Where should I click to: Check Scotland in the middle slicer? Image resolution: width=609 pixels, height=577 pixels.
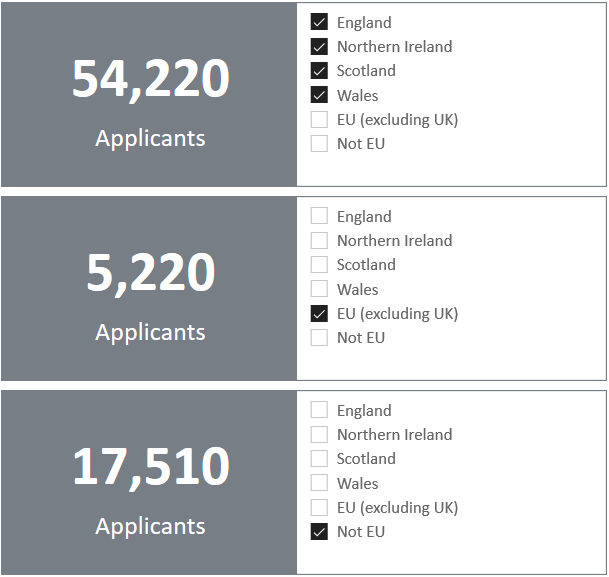319,264
